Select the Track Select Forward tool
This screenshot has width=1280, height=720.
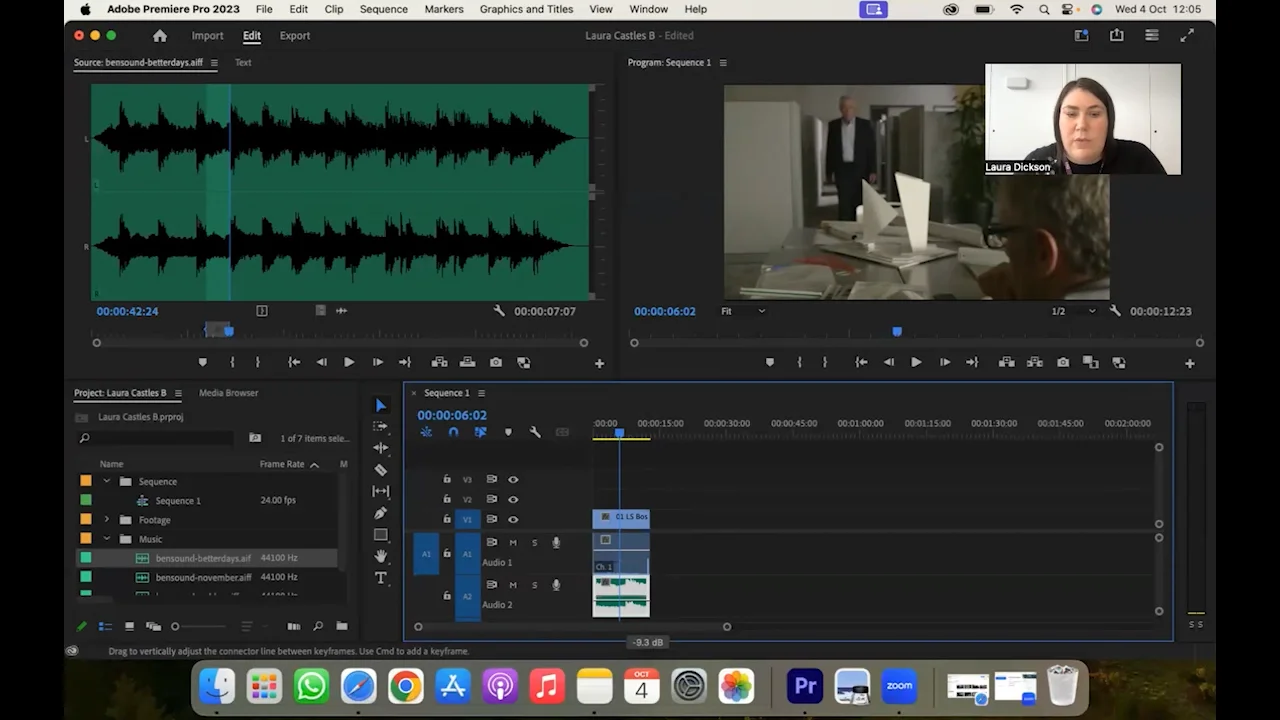click(381, 426)
